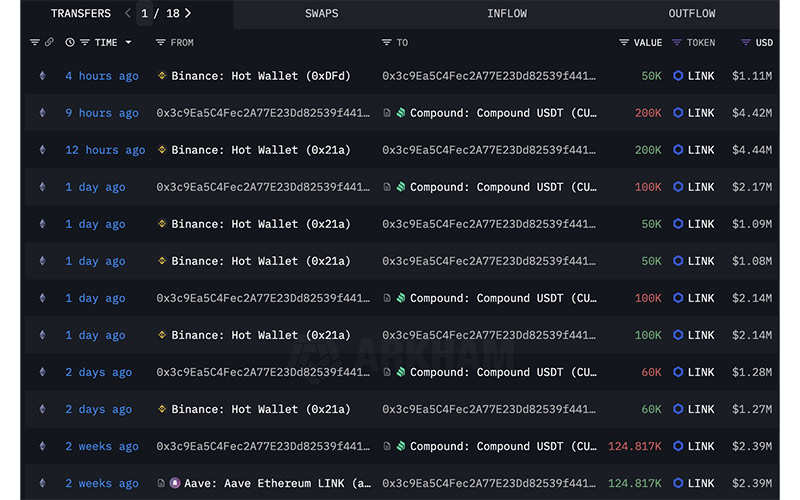
Task: Open the FROM column filter
Action: click(x=160, y=42)
